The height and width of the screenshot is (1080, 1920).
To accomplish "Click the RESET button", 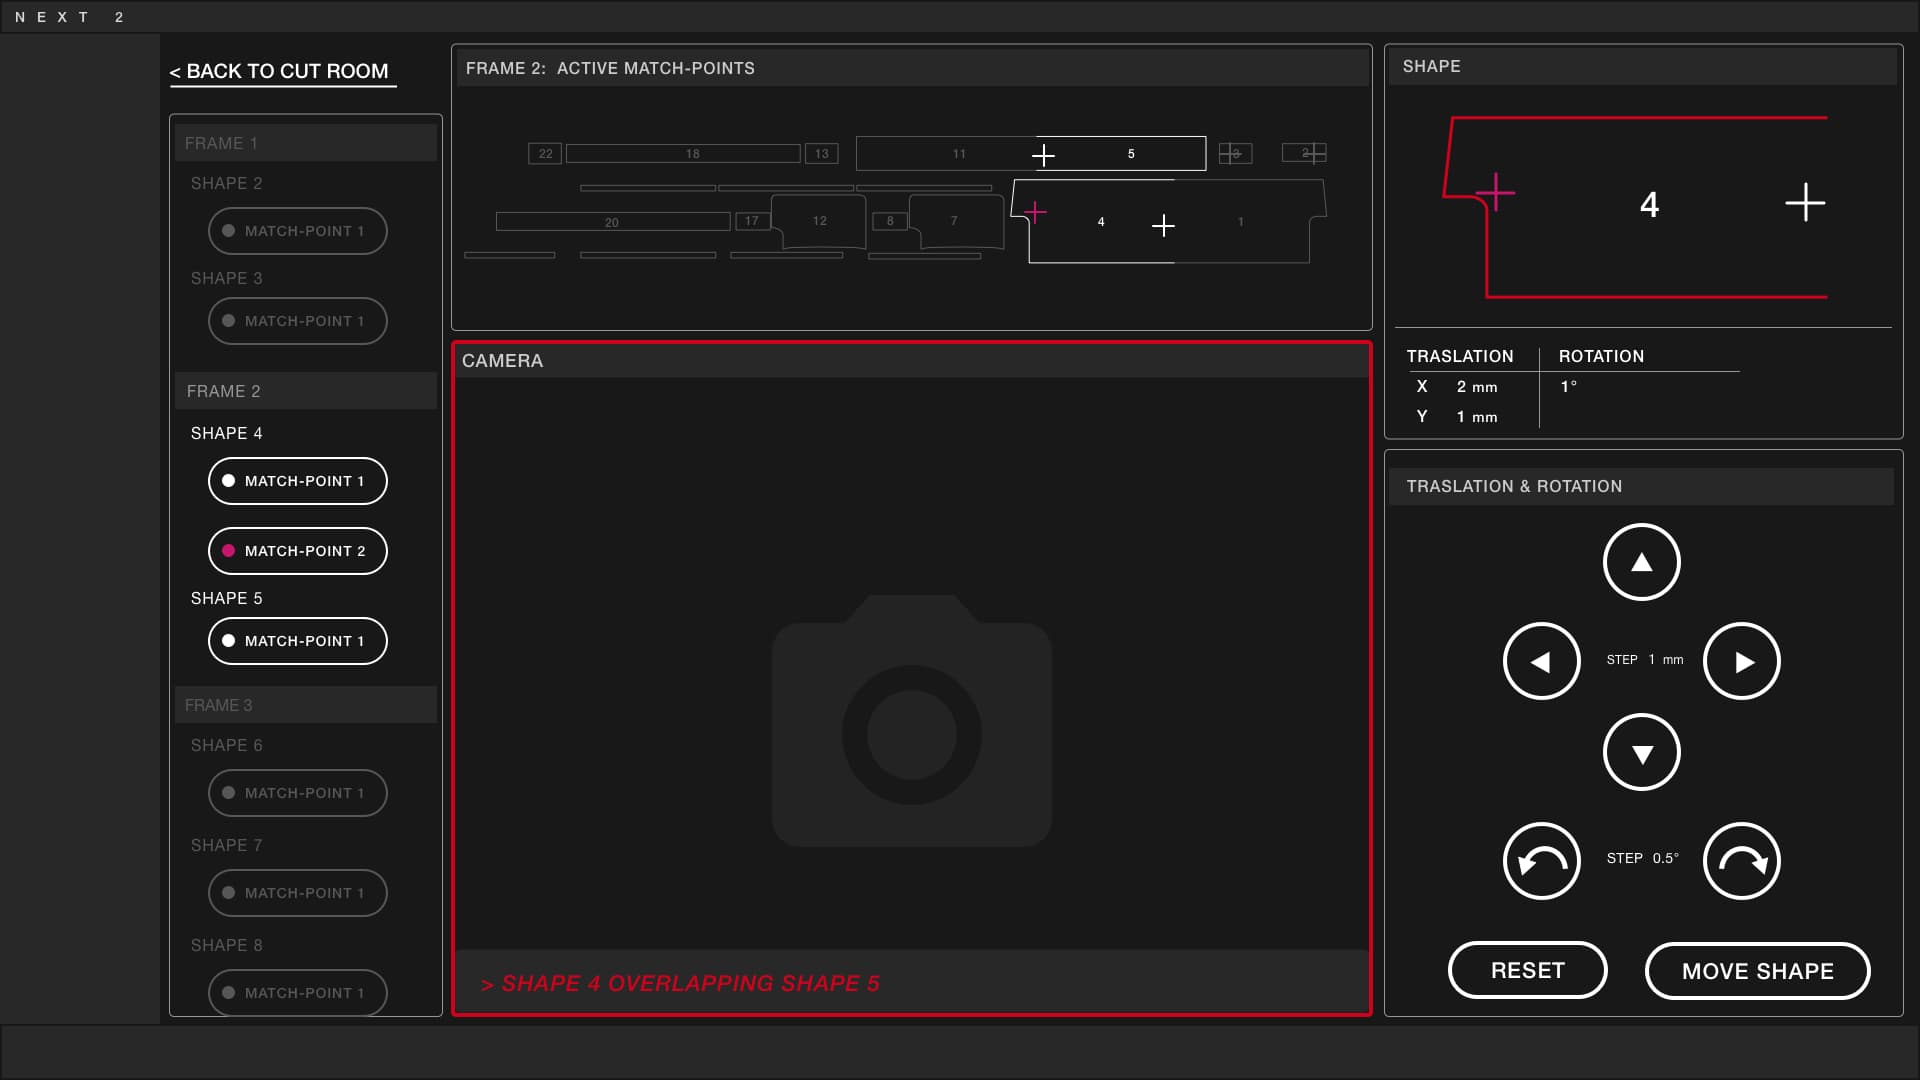I will click(x=1528, y=970).
